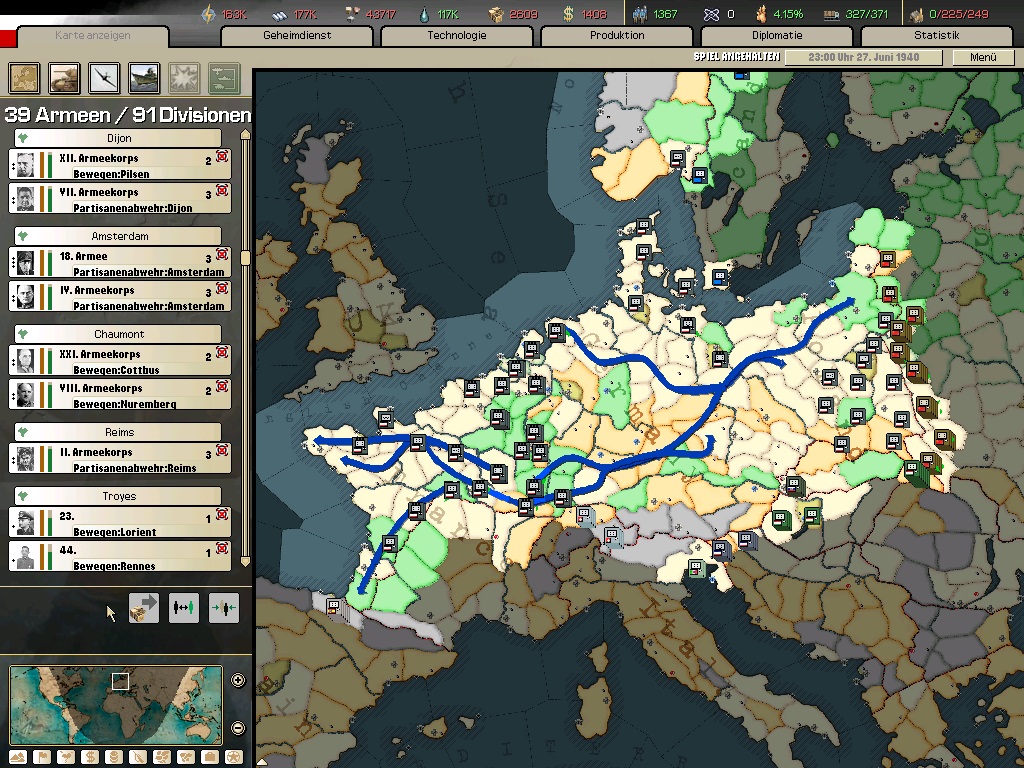This screenshot has height=768, width=1024.
Task: Open the Menü button
Action: tap(982, 58)
